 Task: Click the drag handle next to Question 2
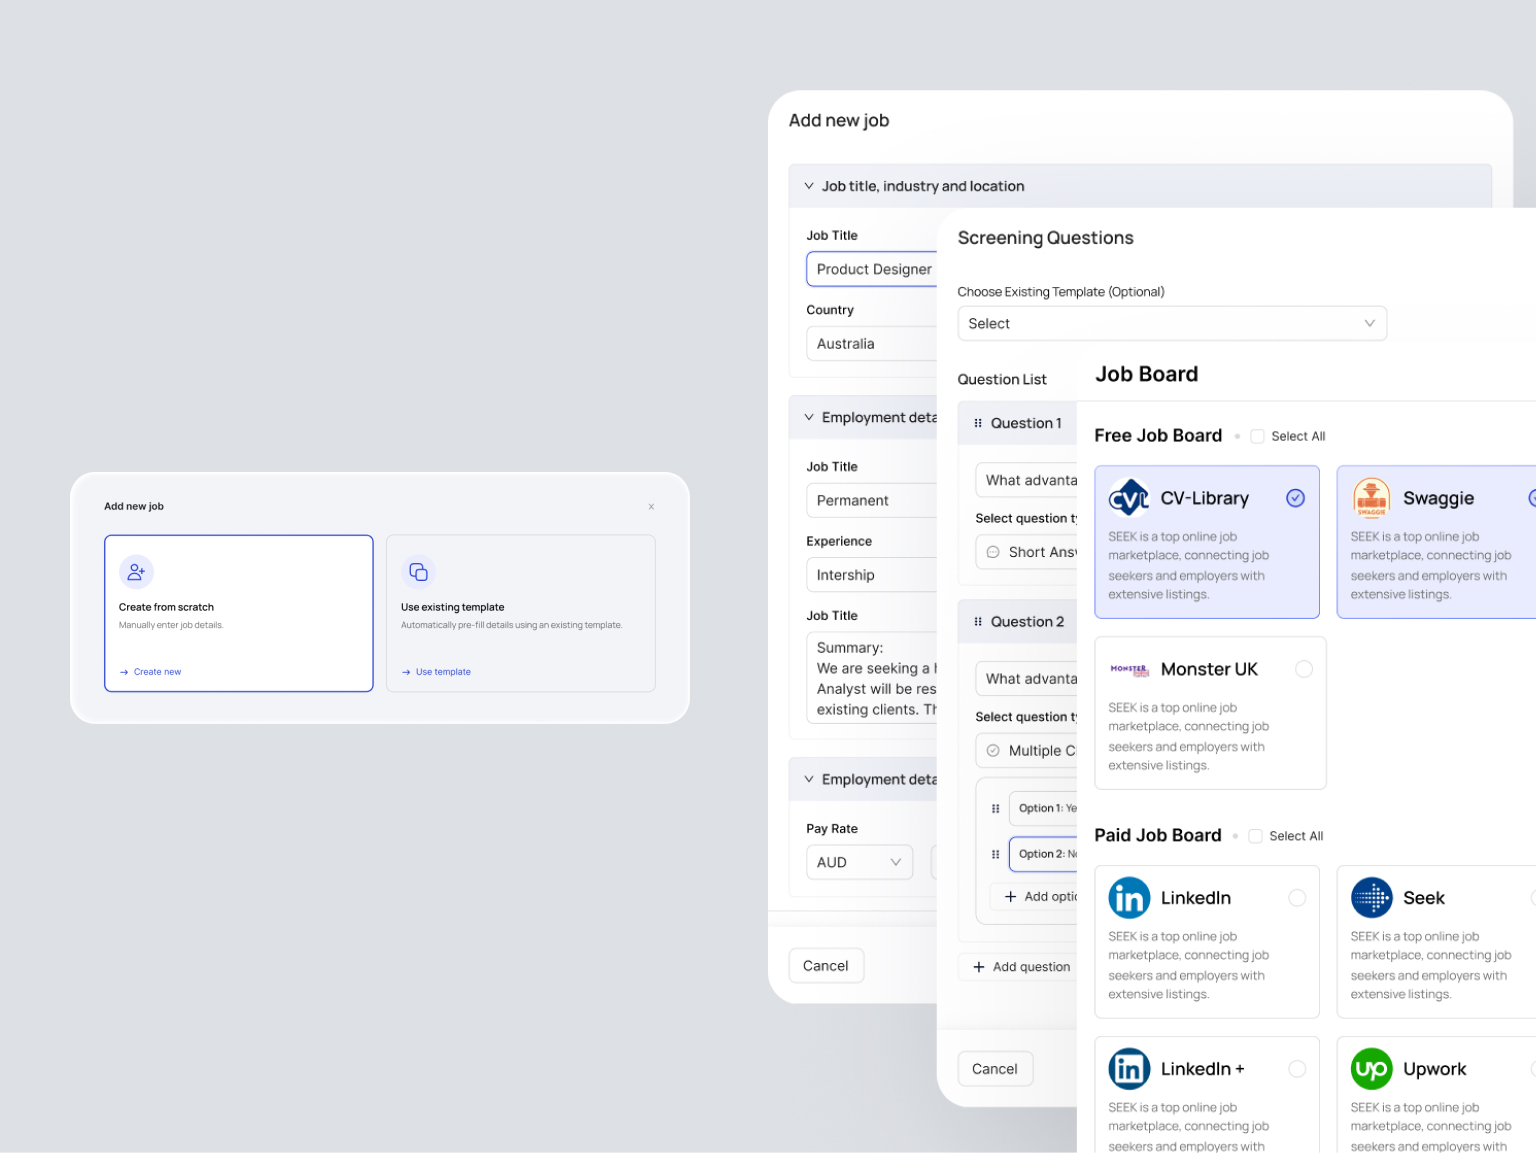click(x=977, y=621)
